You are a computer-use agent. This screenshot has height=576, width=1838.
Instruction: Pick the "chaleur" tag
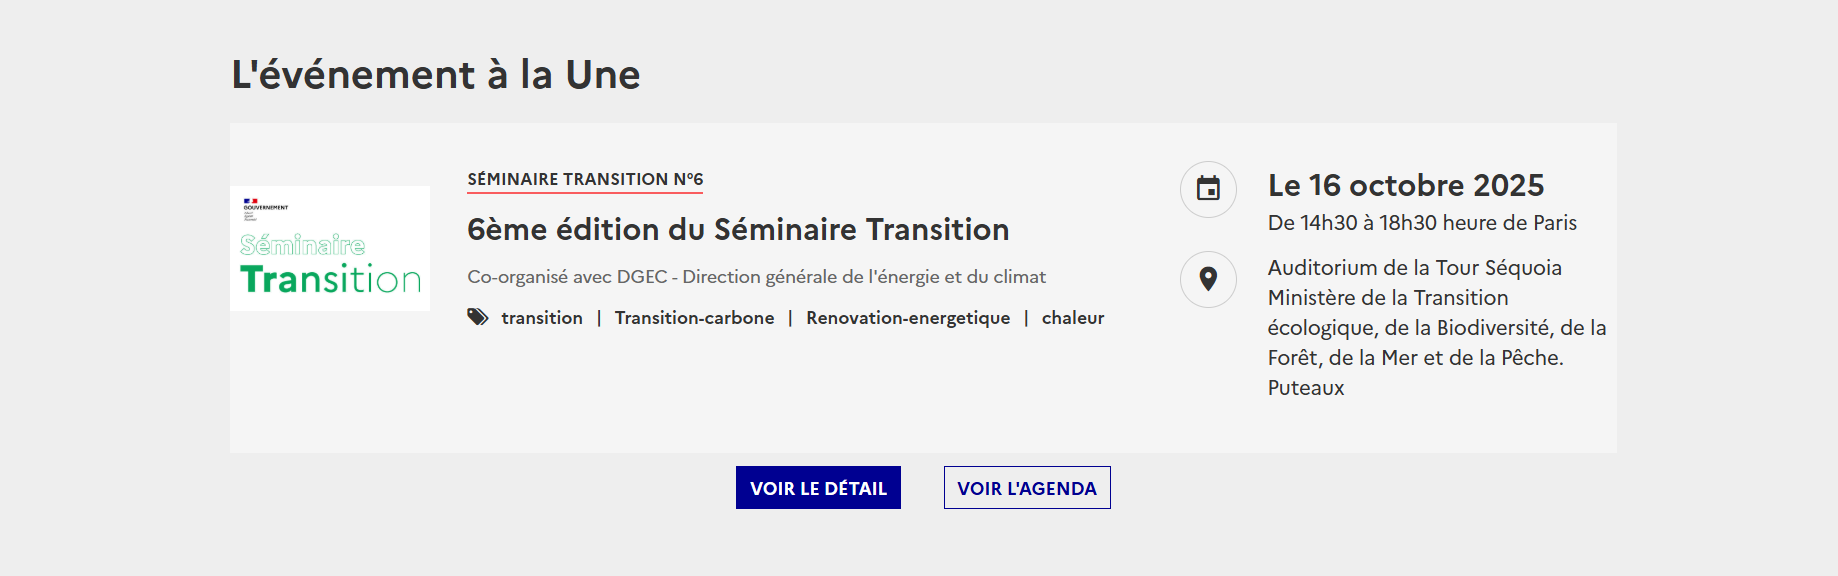1073,318
